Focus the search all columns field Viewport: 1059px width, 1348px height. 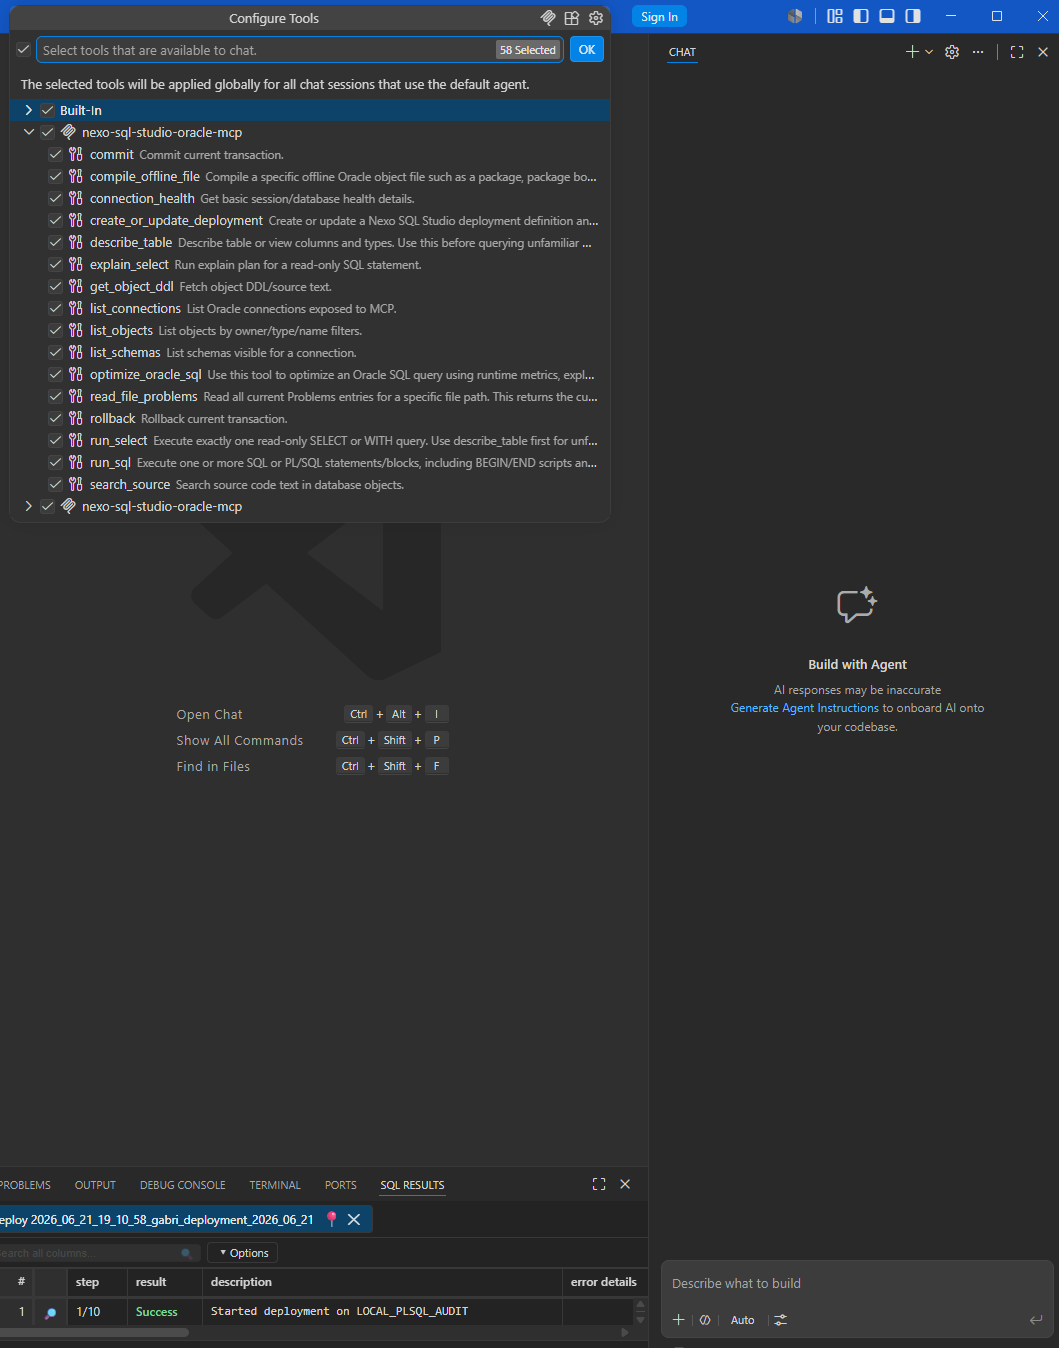(x=98, y=1253)
